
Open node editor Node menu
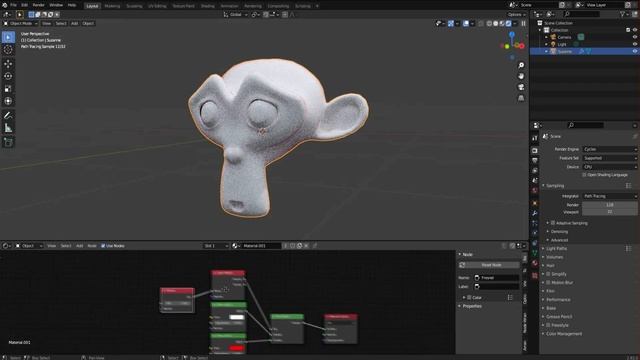coord(92,246)
